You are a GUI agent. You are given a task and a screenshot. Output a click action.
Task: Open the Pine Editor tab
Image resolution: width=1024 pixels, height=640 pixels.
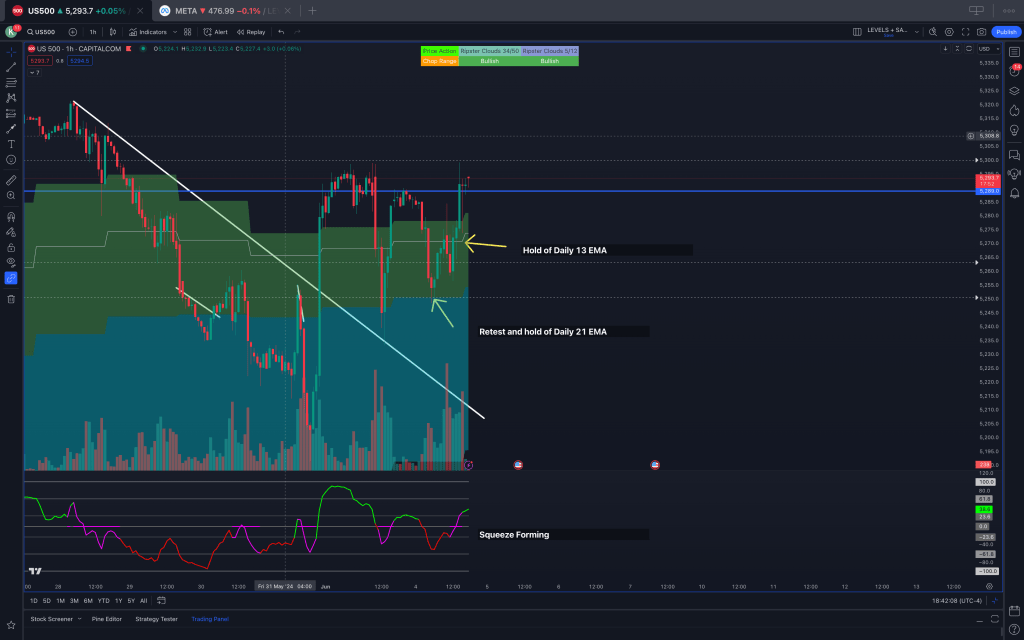click(x=105, y=619)
